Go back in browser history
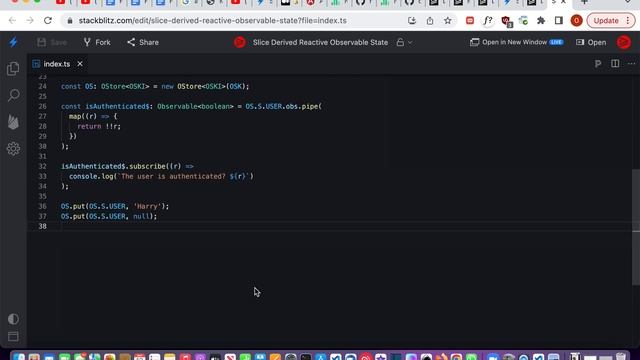The width and height of the screenshot is (640, 360). coord(12,20)
